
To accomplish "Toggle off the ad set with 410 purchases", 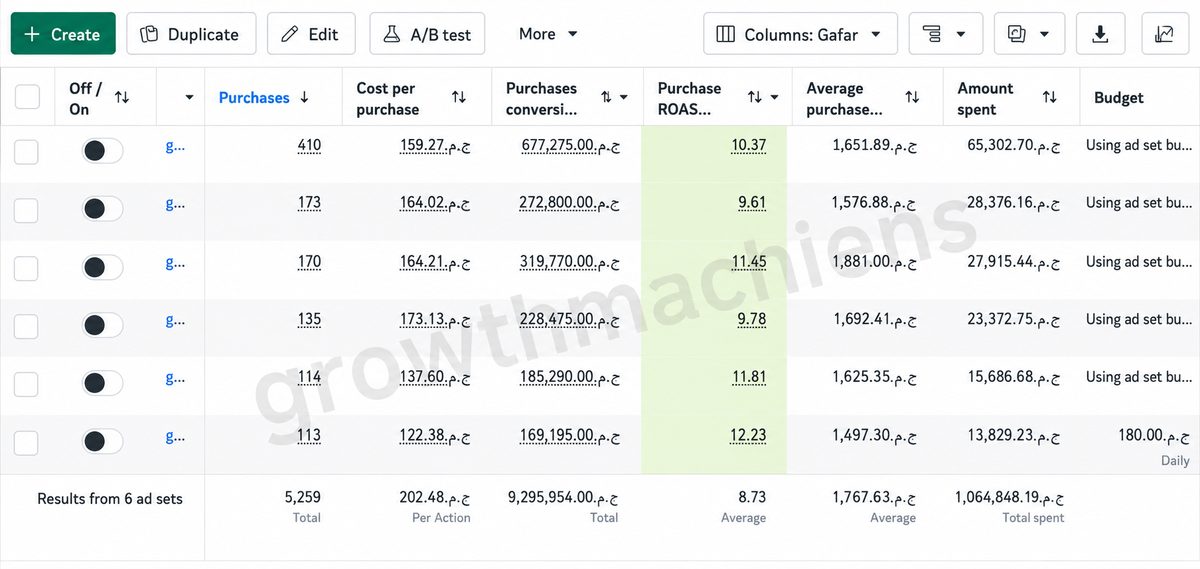I will tap(102, 151).
